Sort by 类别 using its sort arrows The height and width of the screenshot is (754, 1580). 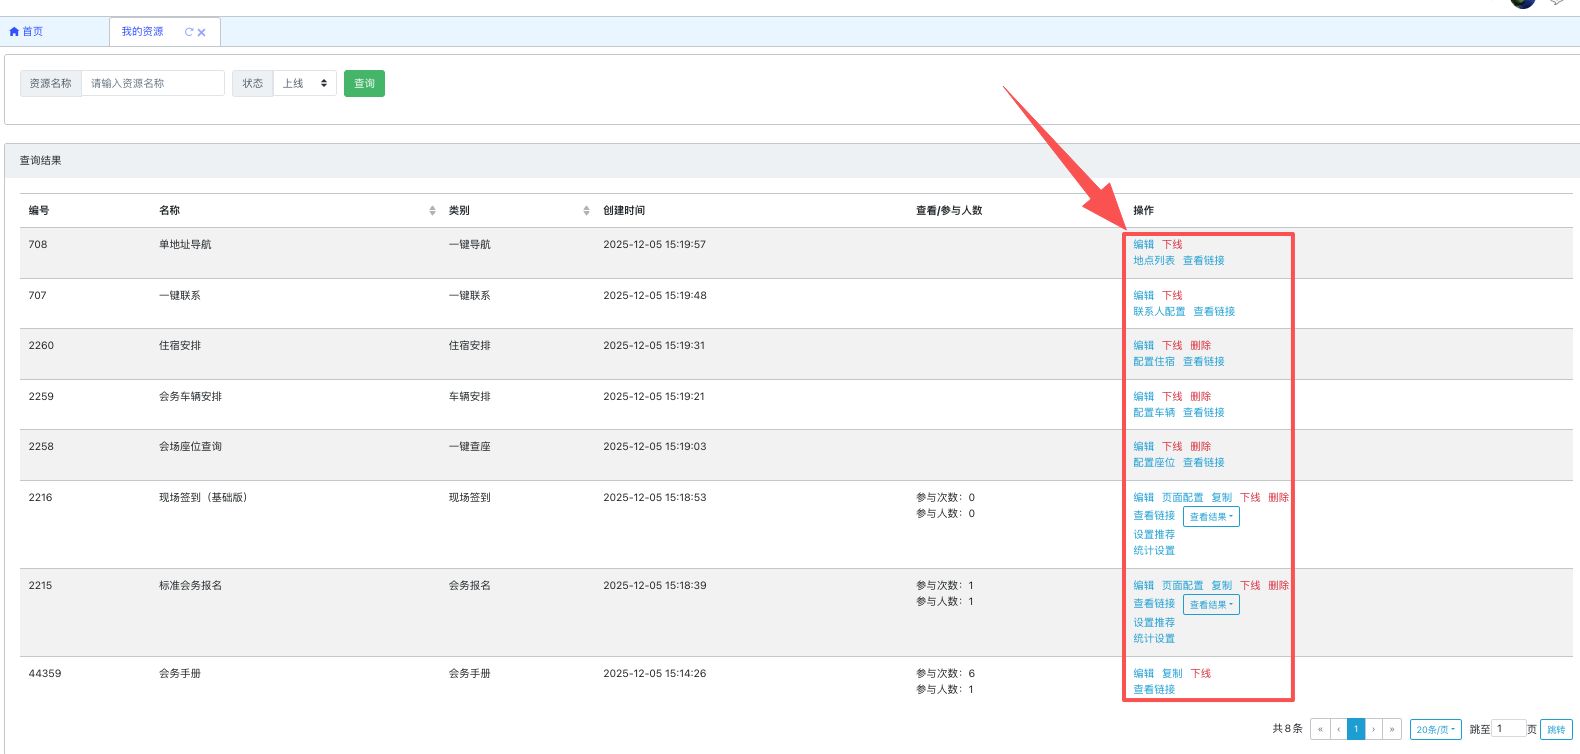pyautogui.click(x=586, y=211)
